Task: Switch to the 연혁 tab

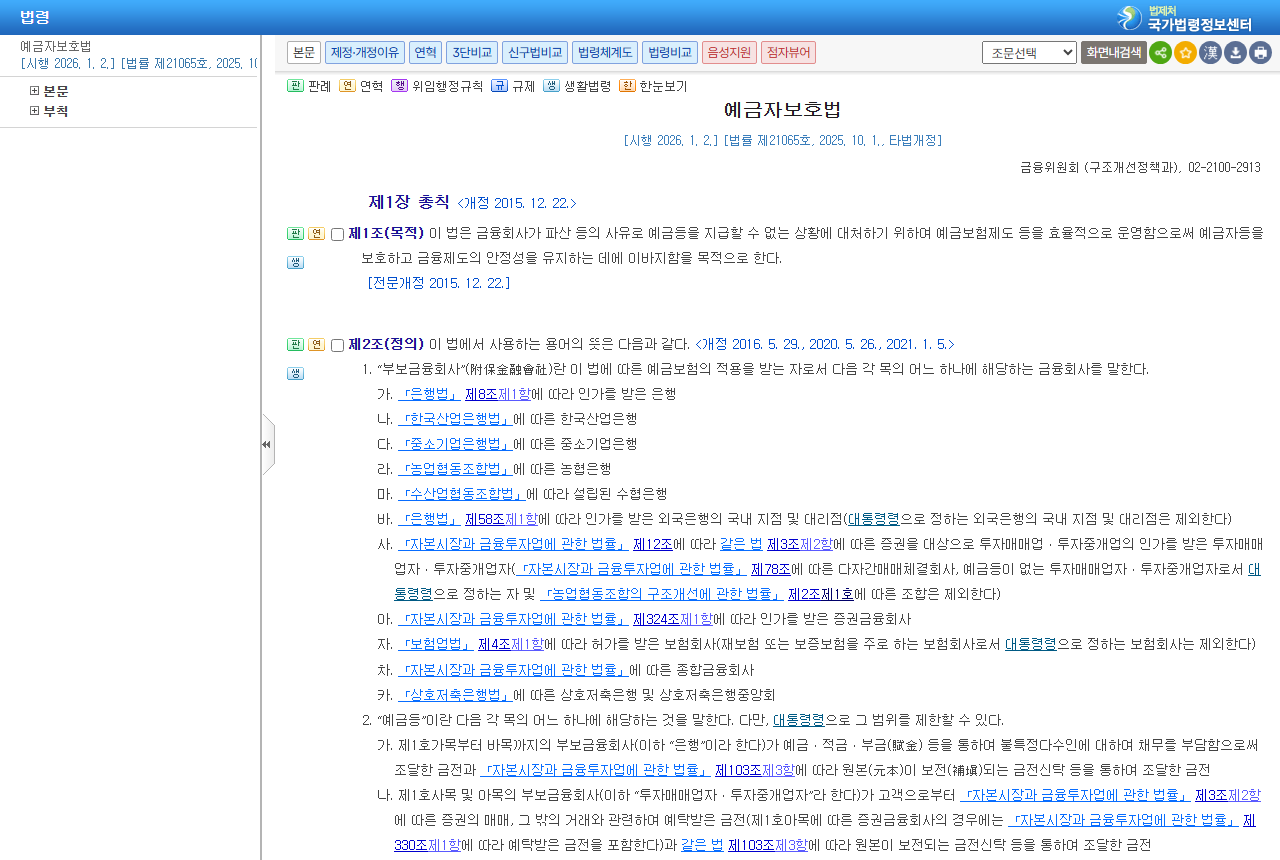Action: tap(425, 52)
